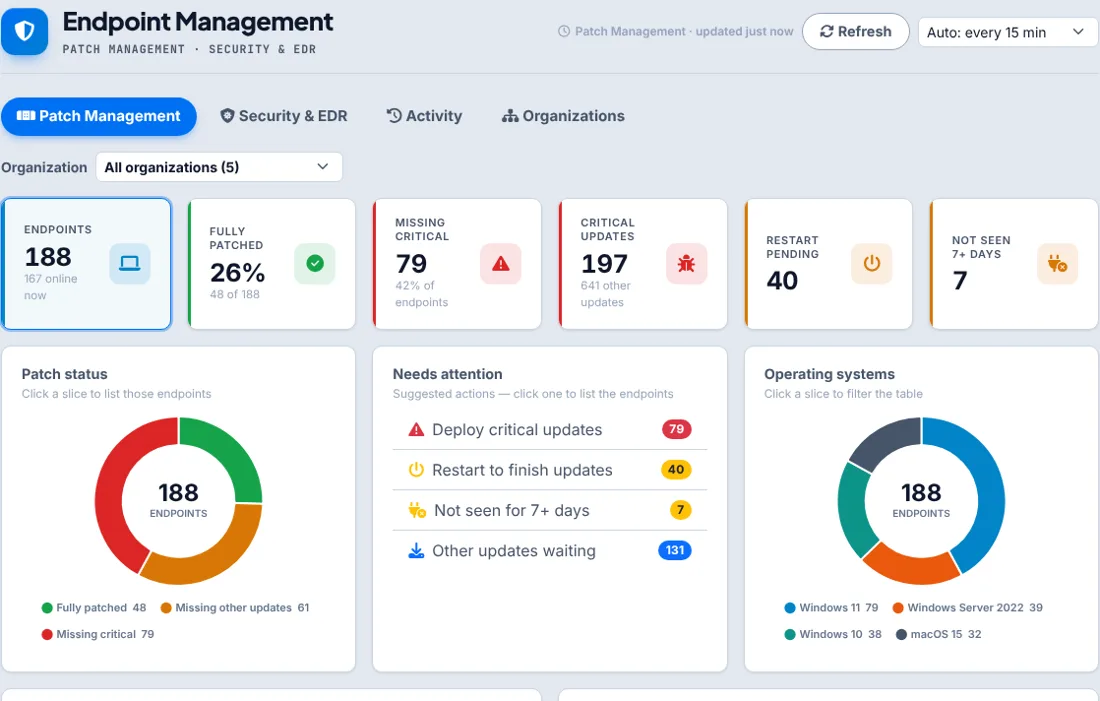
Task: Click the power icon next to Restart to finish updates
Action: coord(416,469)
